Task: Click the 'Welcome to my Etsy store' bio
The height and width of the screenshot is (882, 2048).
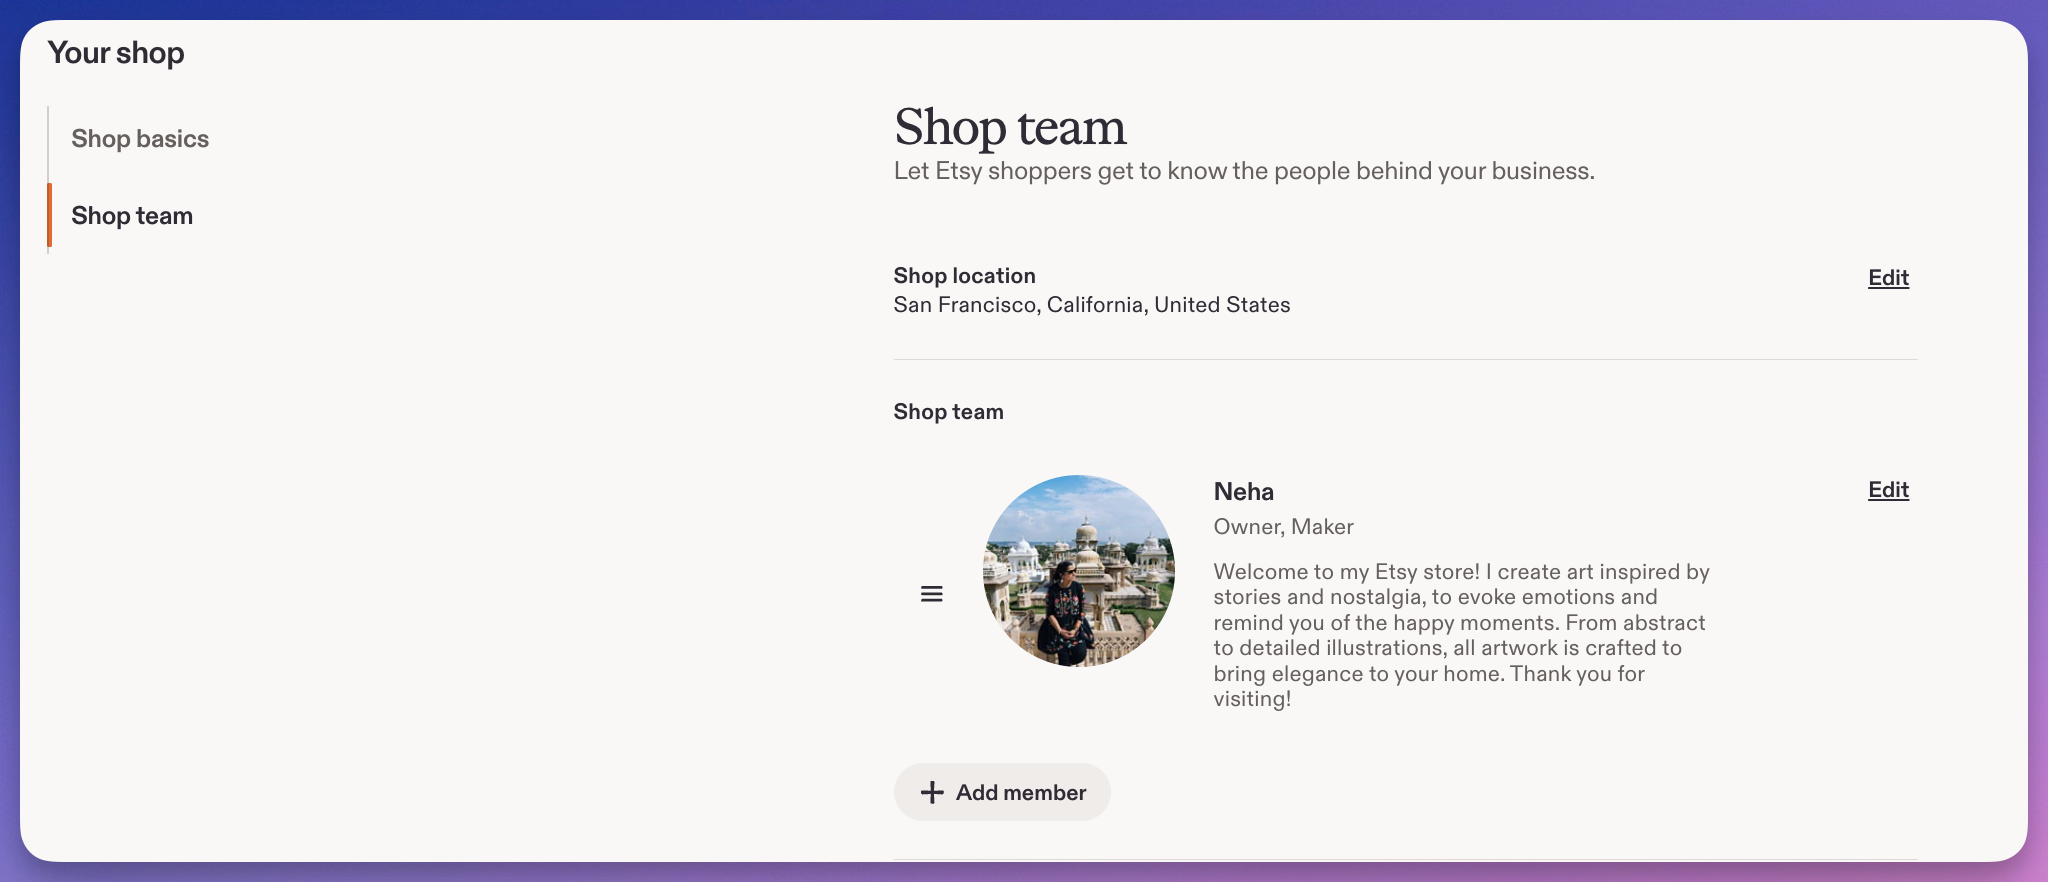Action: click(x=1461, y=635)
